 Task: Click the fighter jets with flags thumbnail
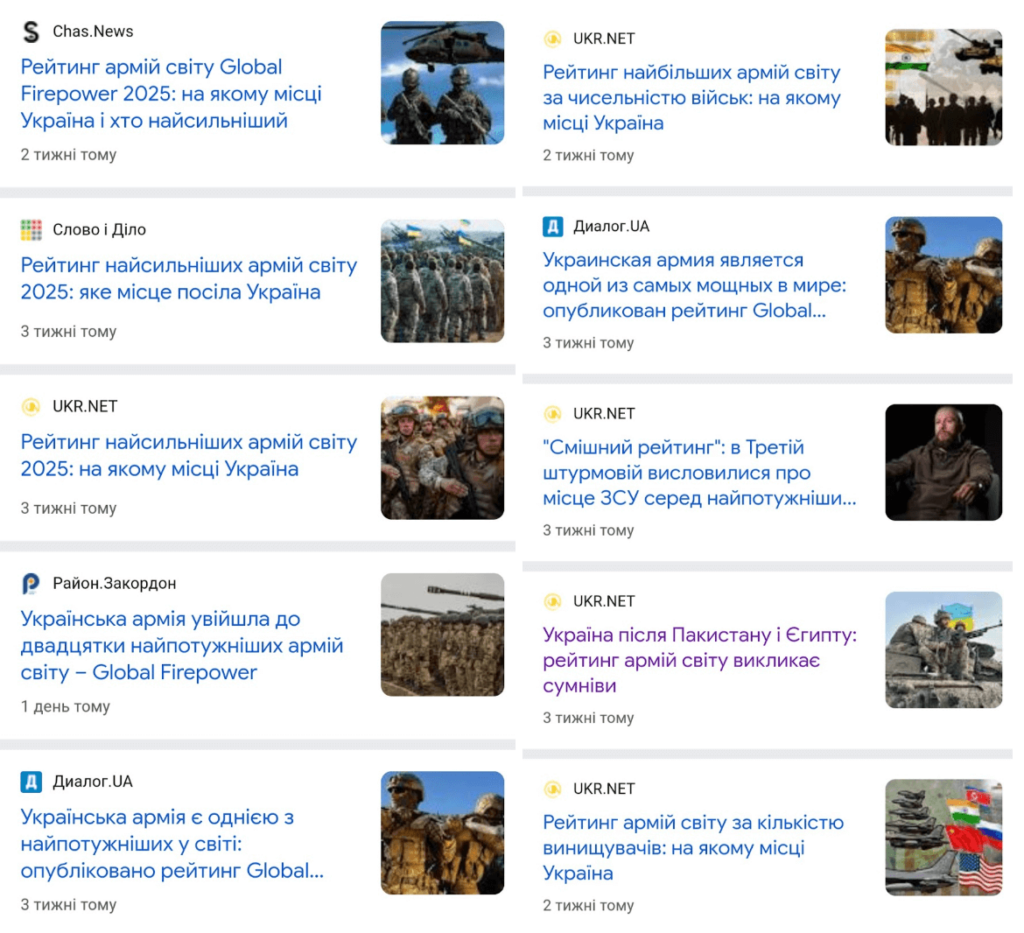(943, 837)
